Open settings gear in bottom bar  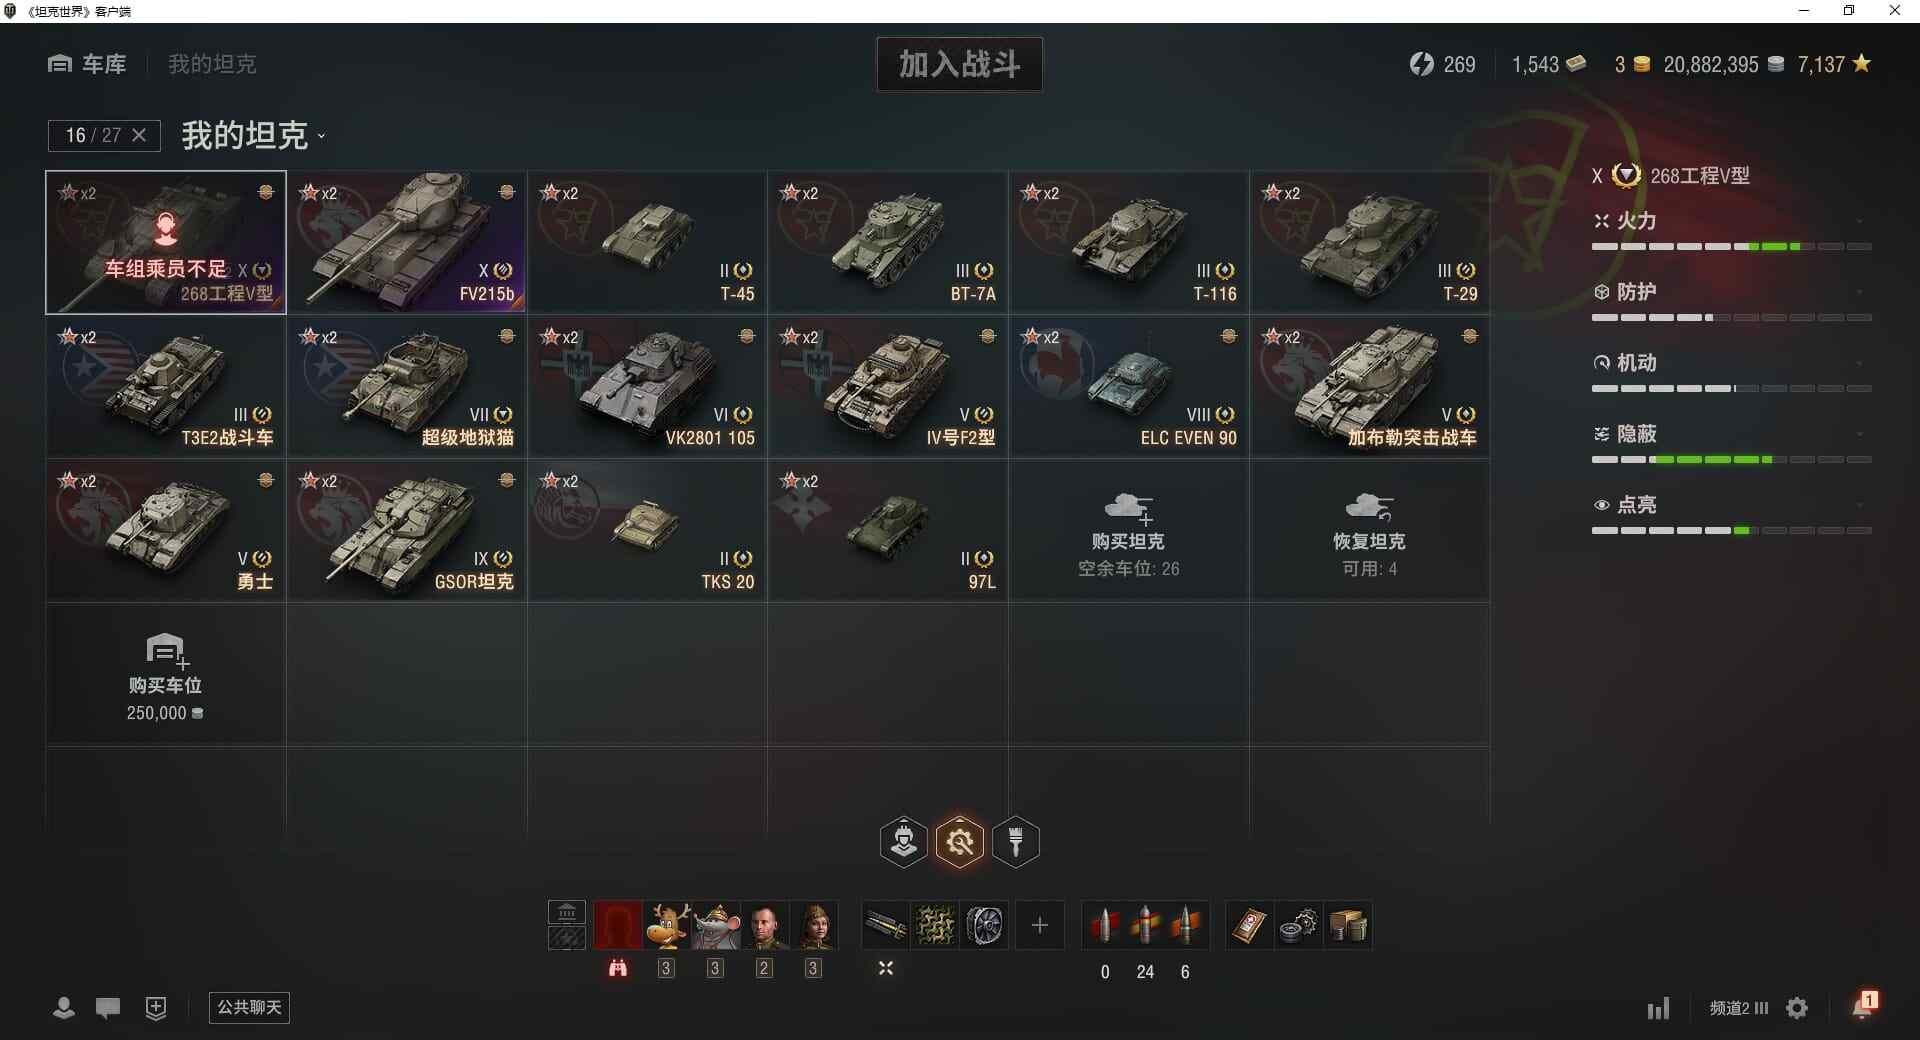(x=1797, y=1008)
